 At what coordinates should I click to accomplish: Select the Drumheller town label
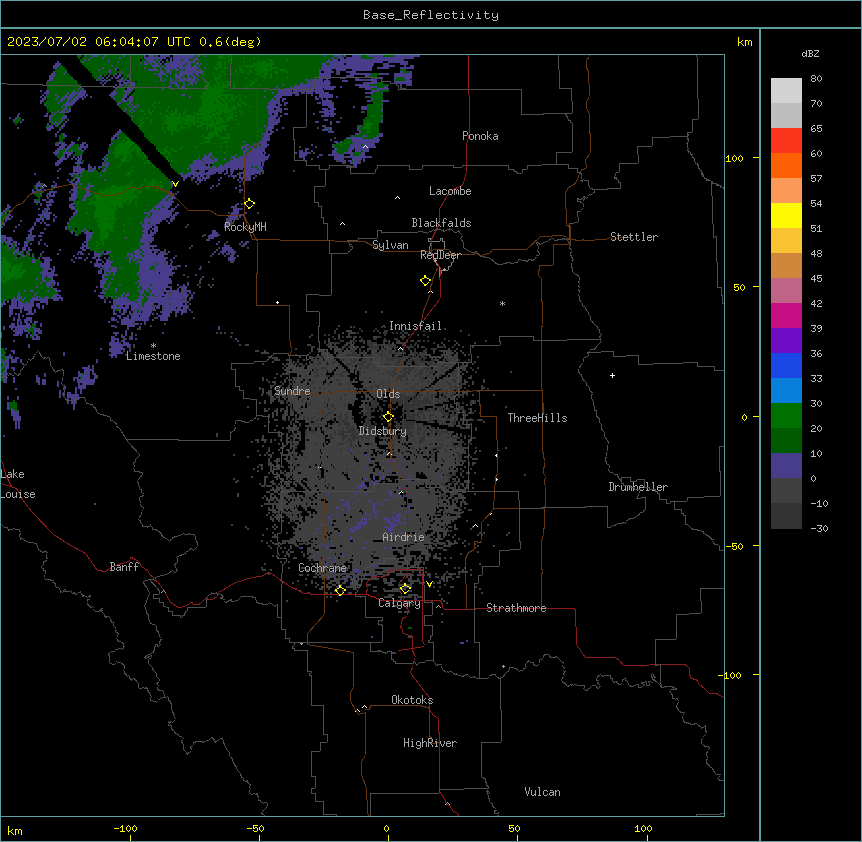[x=638, y=487]
